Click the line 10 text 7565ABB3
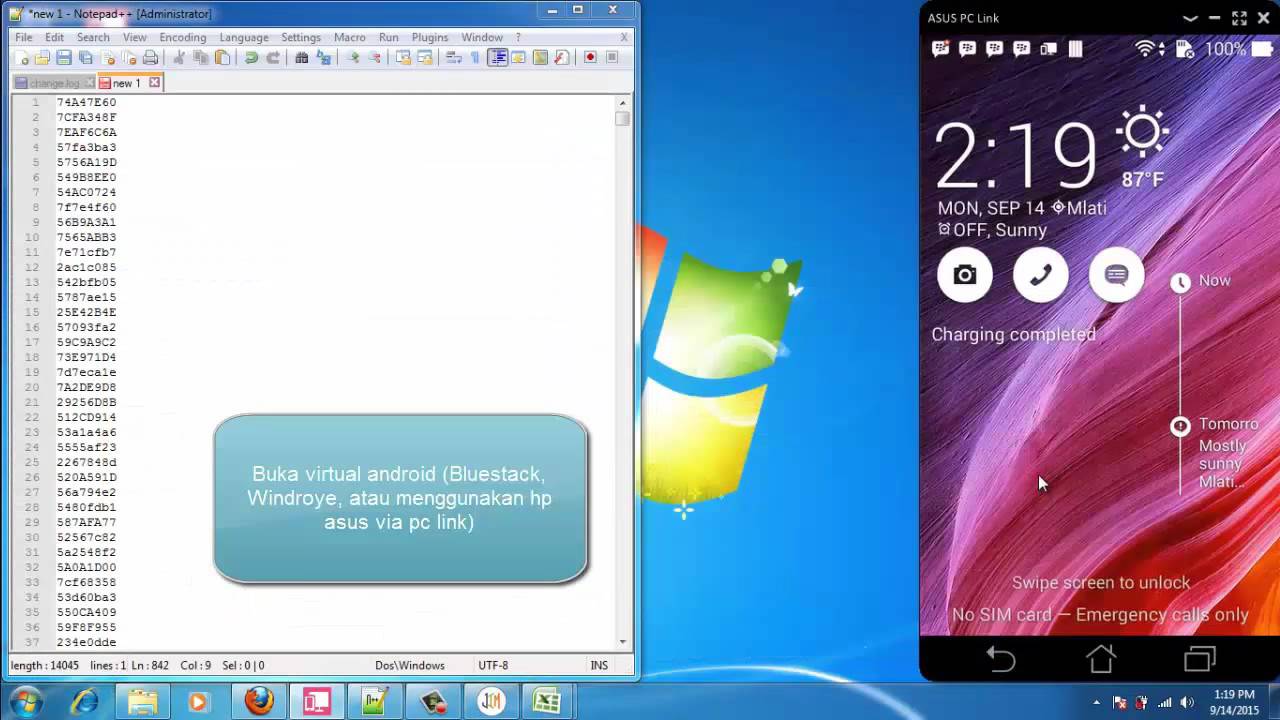Screen dimensions: 1280x720 86,237
